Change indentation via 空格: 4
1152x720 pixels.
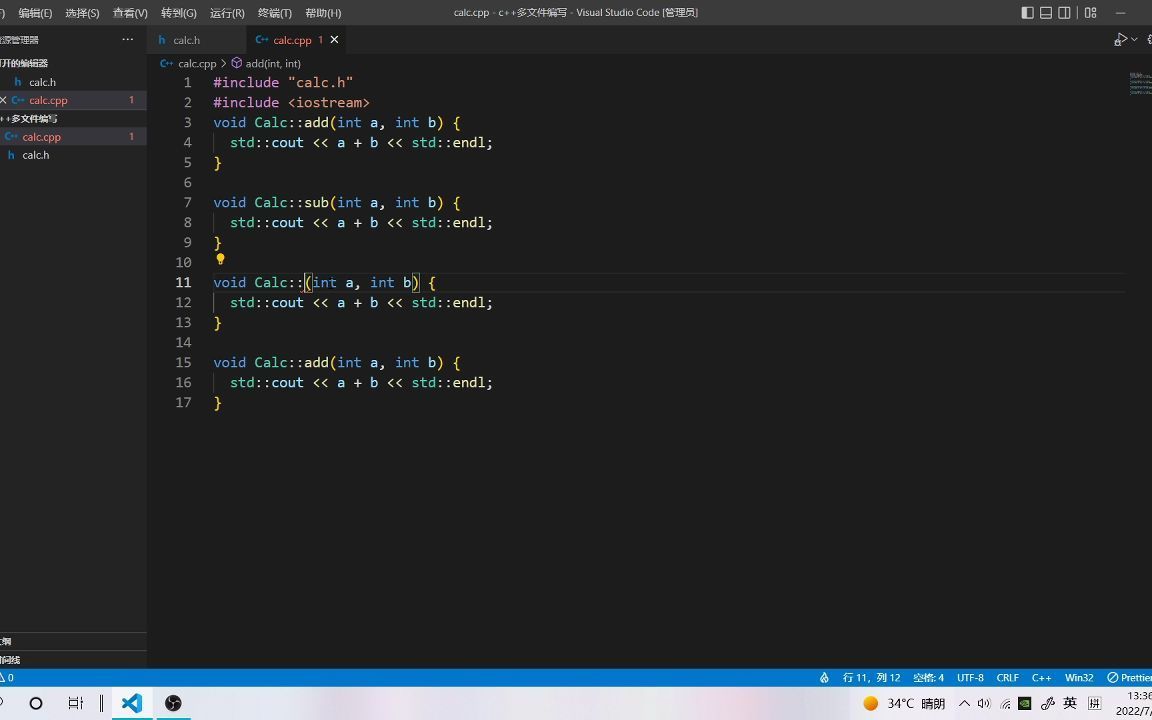click(x=929, y=677)
